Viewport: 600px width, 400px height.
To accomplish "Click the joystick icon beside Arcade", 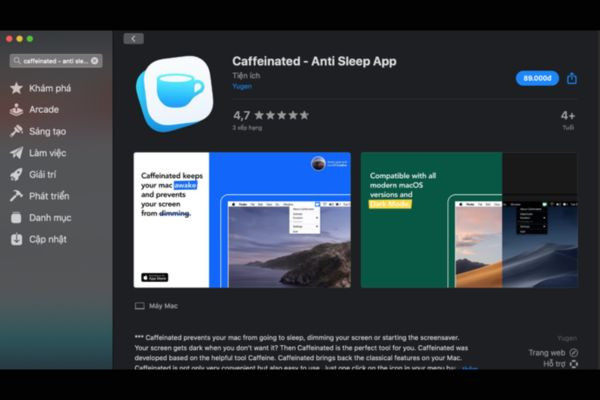I will 16,110.
